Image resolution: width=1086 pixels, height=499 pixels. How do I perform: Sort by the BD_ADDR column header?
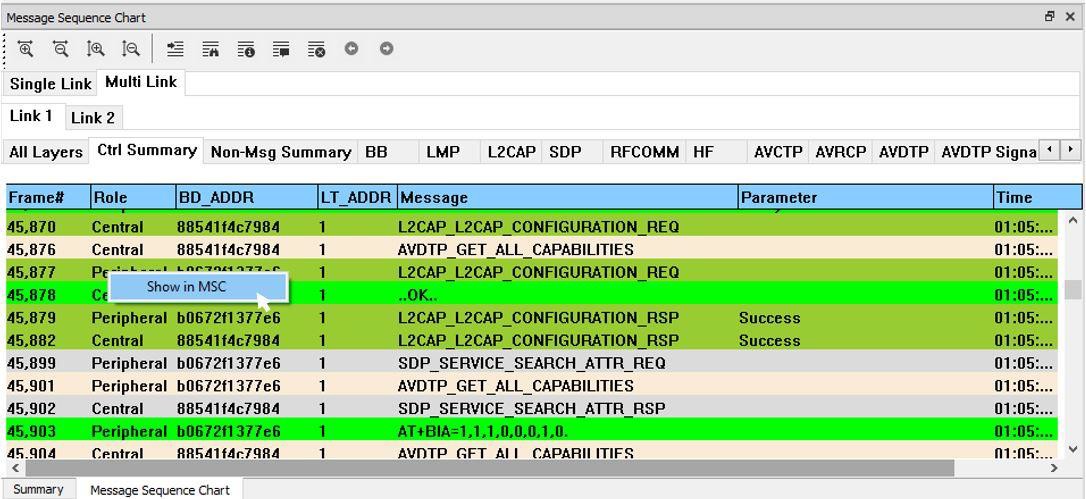coord(247,198)
